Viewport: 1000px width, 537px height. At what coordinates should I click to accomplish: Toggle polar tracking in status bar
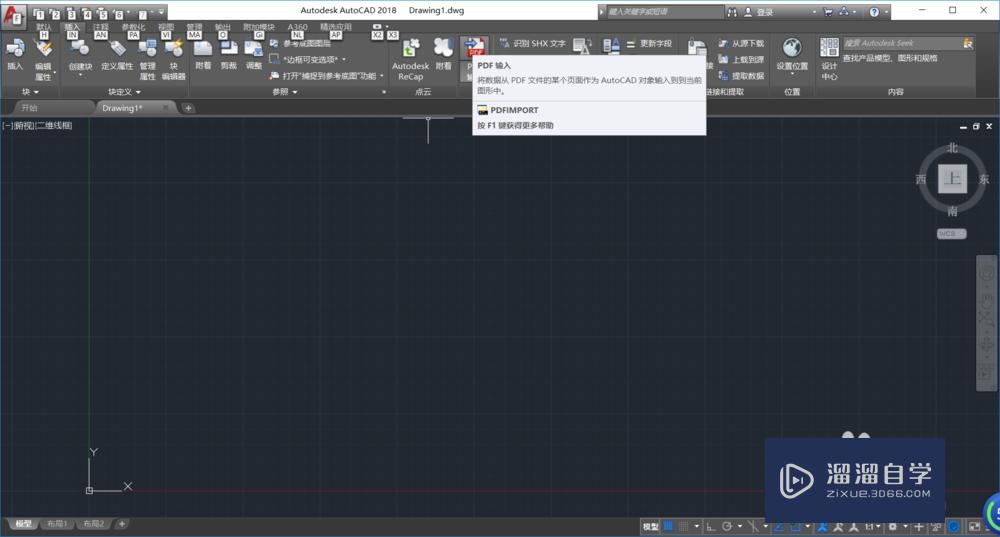tap(726, 526)
